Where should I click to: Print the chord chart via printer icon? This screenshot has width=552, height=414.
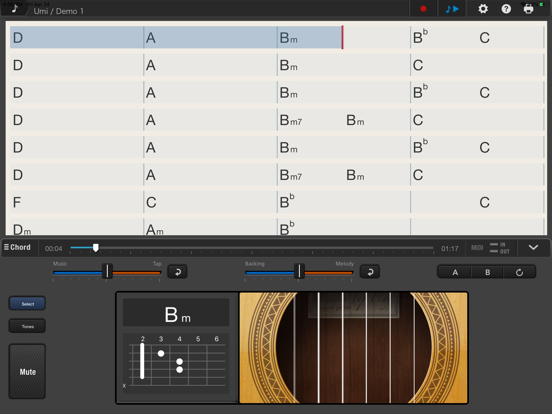(x=528, y=9)
